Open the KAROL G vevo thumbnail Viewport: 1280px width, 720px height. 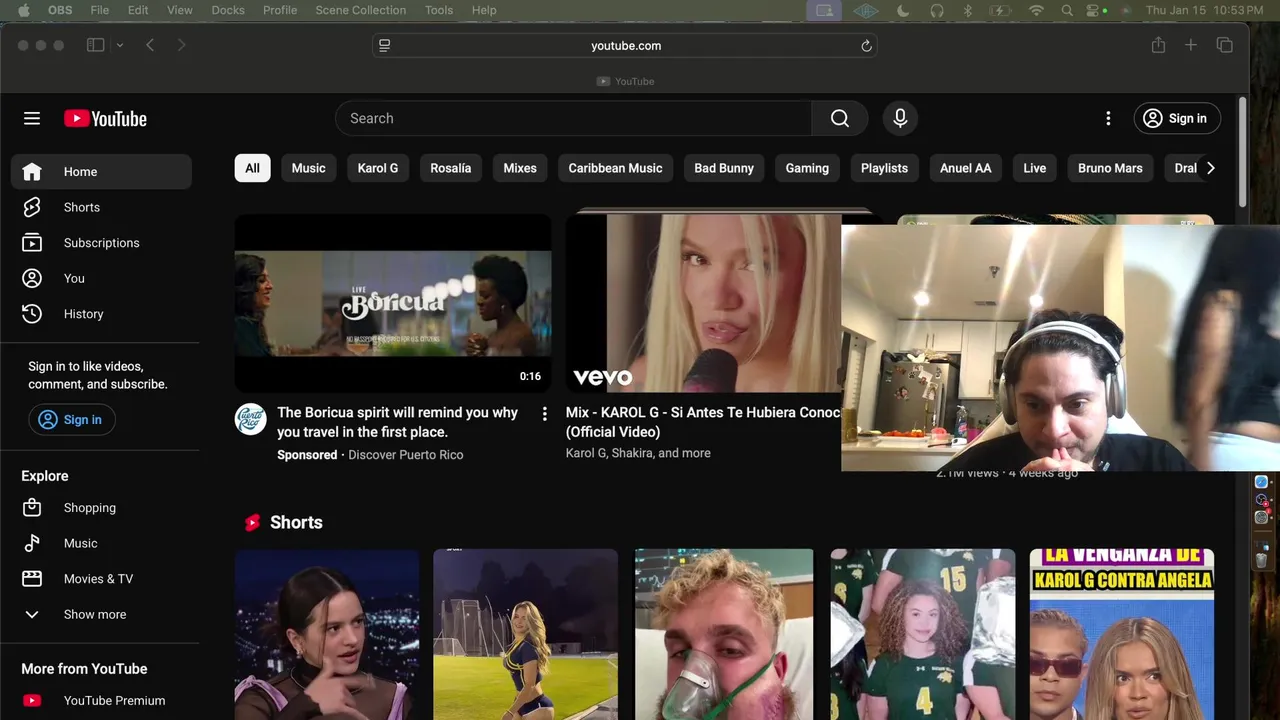pyautogui.click(x=703, y=303)
